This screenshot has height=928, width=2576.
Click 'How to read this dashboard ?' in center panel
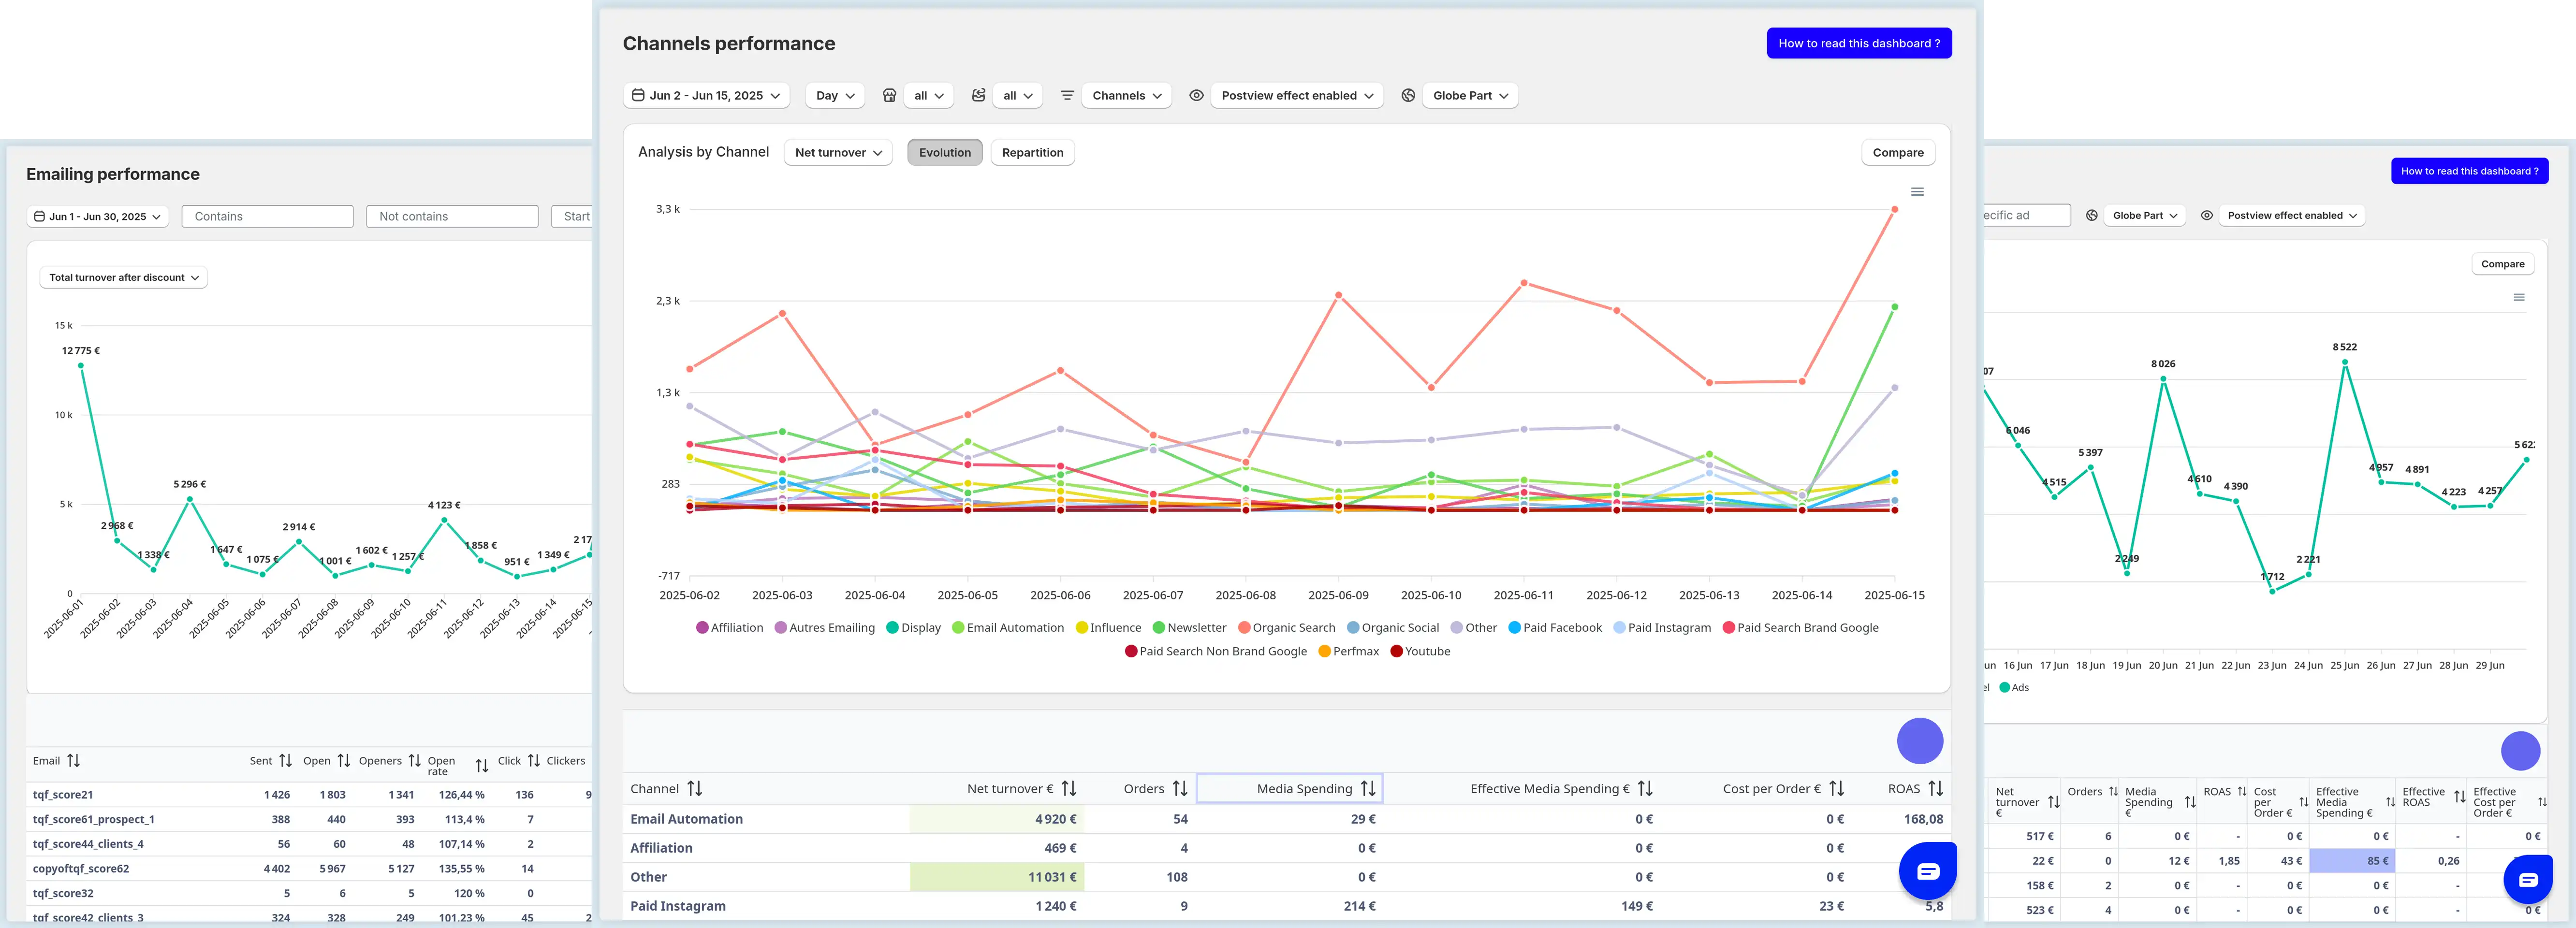pos(1859,44)
